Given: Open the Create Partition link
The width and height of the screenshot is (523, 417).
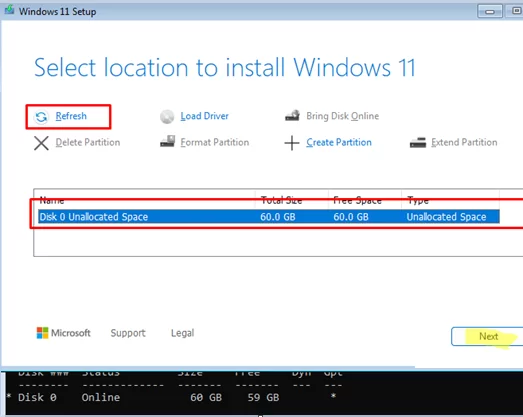Looking at the screenshot, I should (339, 142).
